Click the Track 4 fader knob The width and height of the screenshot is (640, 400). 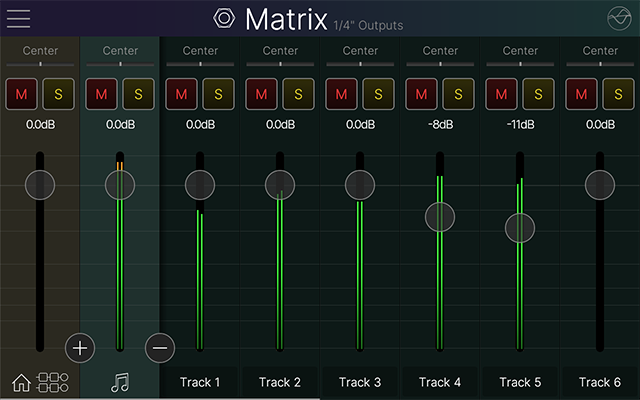coord(440,217)
